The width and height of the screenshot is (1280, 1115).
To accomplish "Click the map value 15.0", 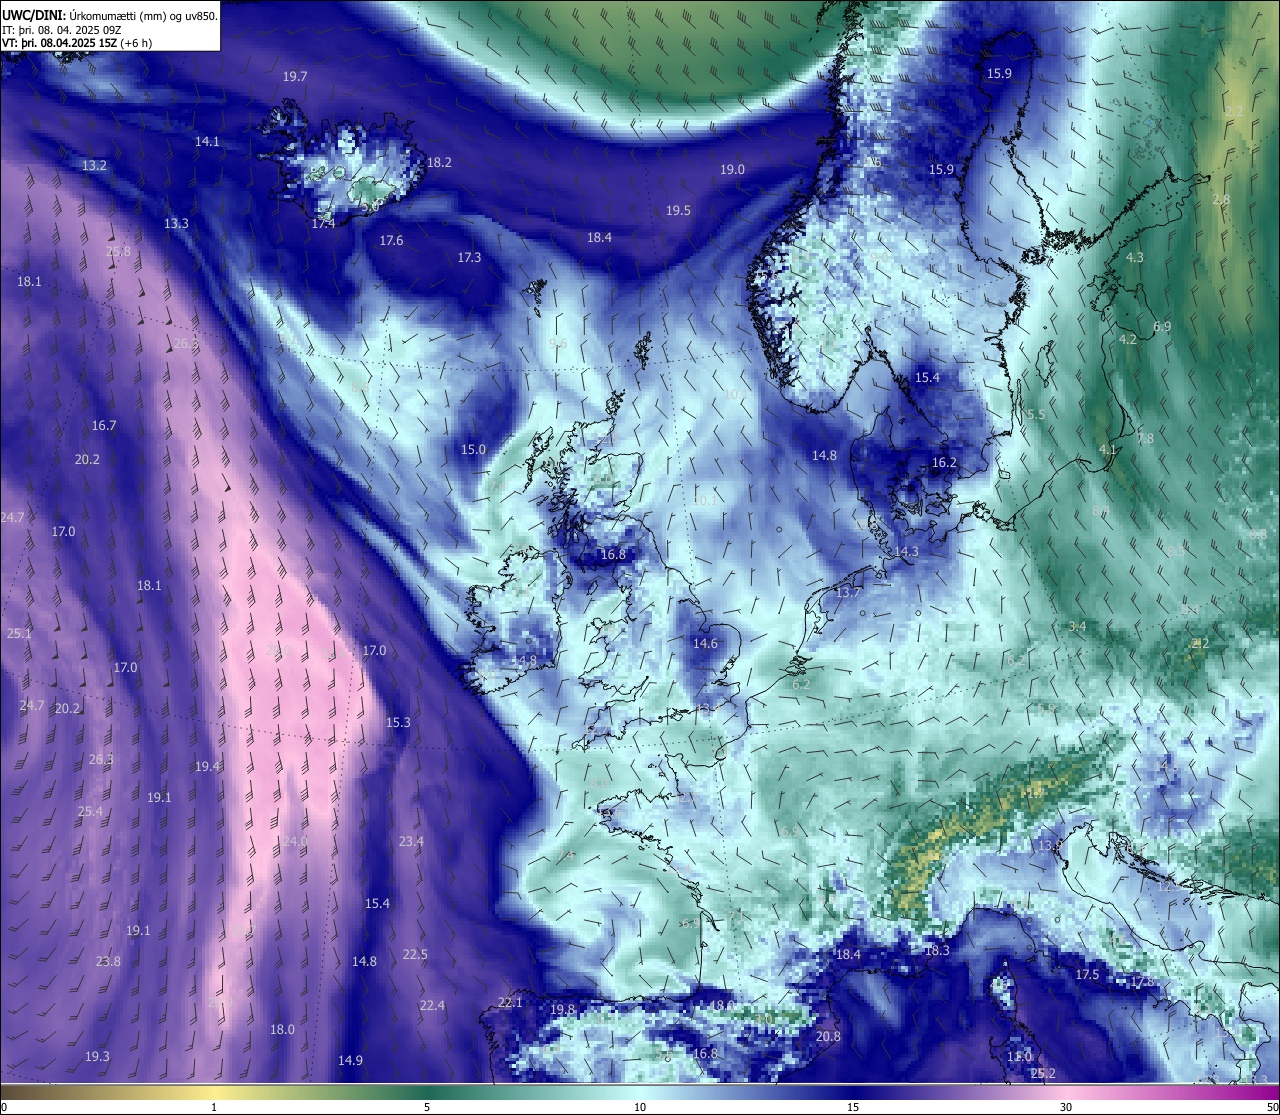I will coord(473,450).
